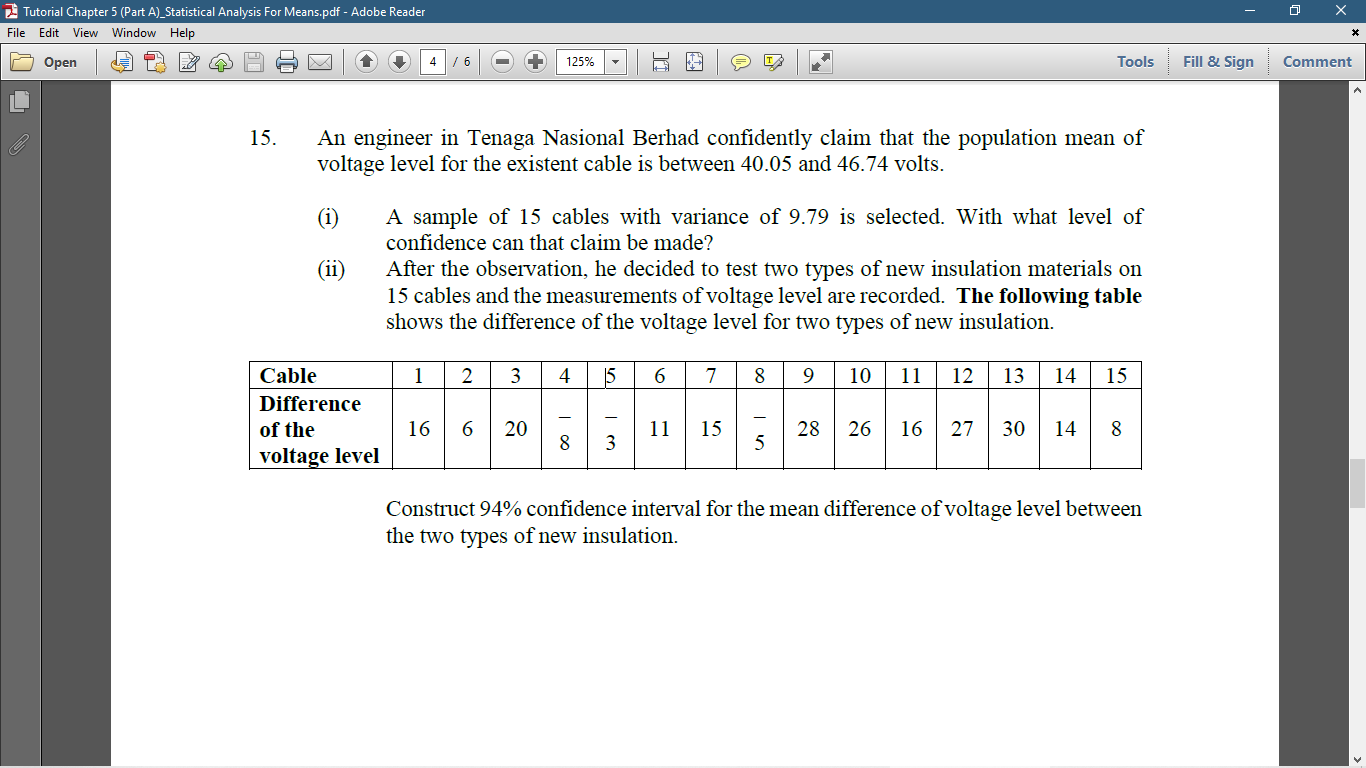1366x768 pixels.
Task: Click the words "Tenaga Nasional Berhad"
Action: [583, 138]
